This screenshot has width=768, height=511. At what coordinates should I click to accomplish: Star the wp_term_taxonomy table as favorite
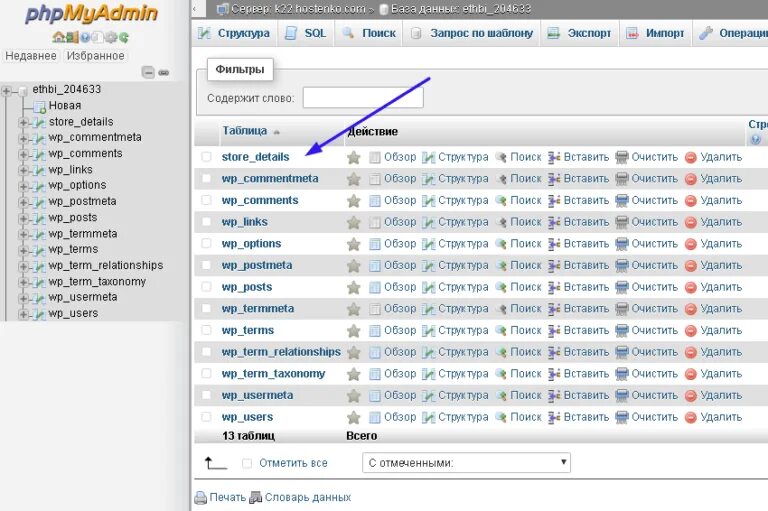(x=354, y=374)
